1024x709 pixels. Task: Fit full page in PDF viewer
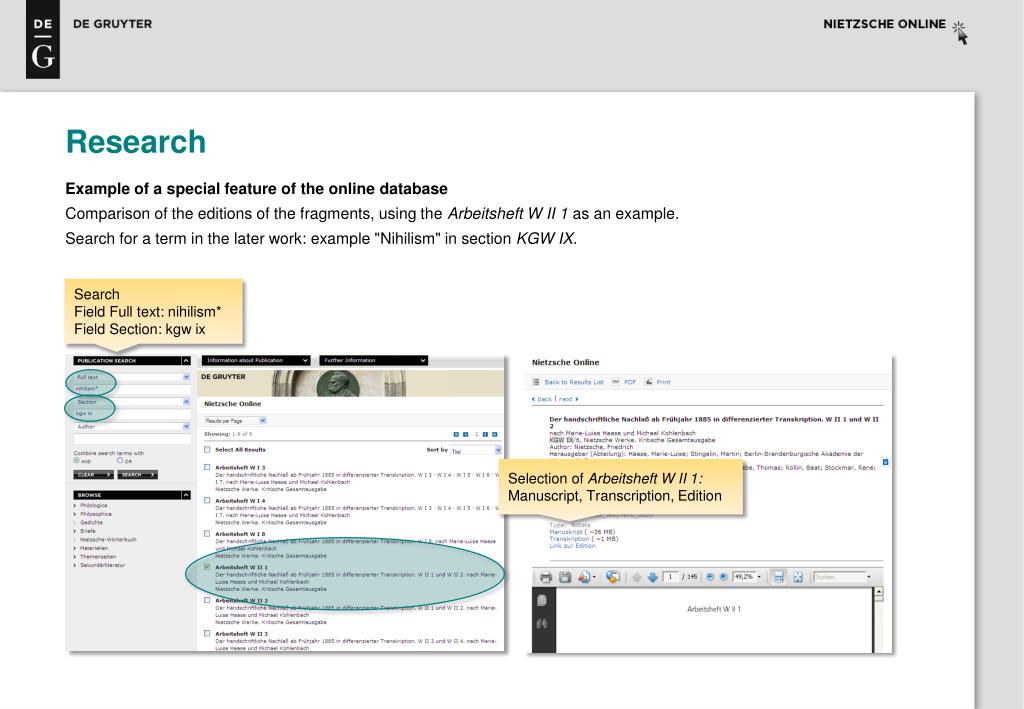(797, 577)
